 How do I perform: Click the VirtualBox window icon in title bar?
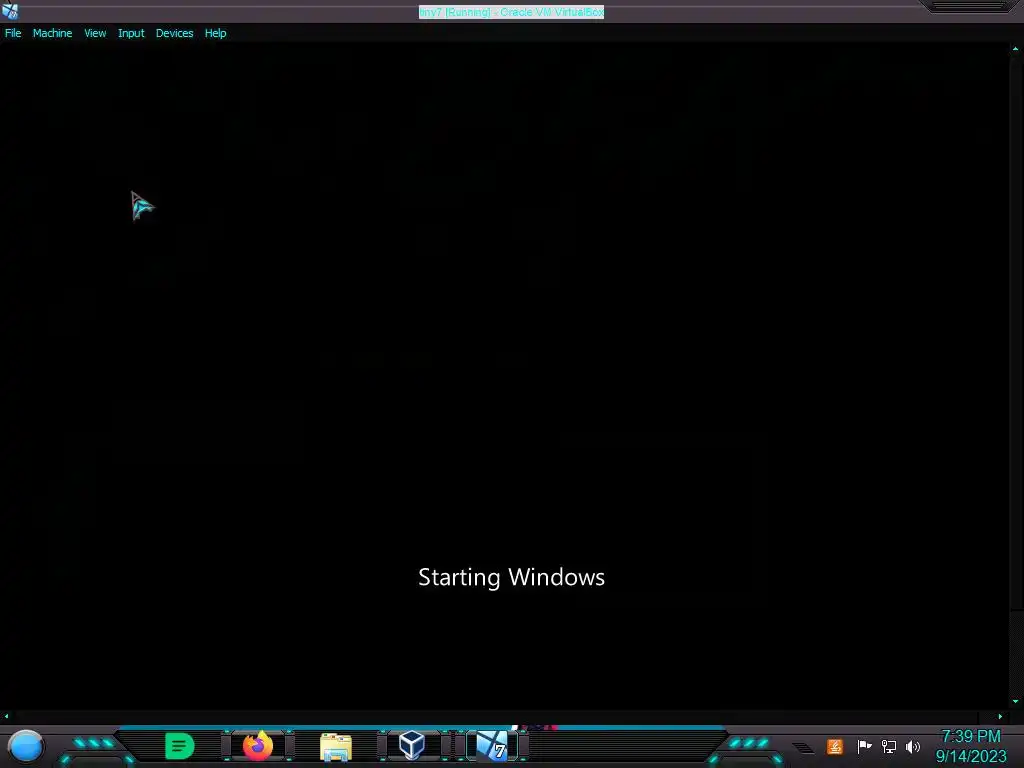(x=10, y=11)
